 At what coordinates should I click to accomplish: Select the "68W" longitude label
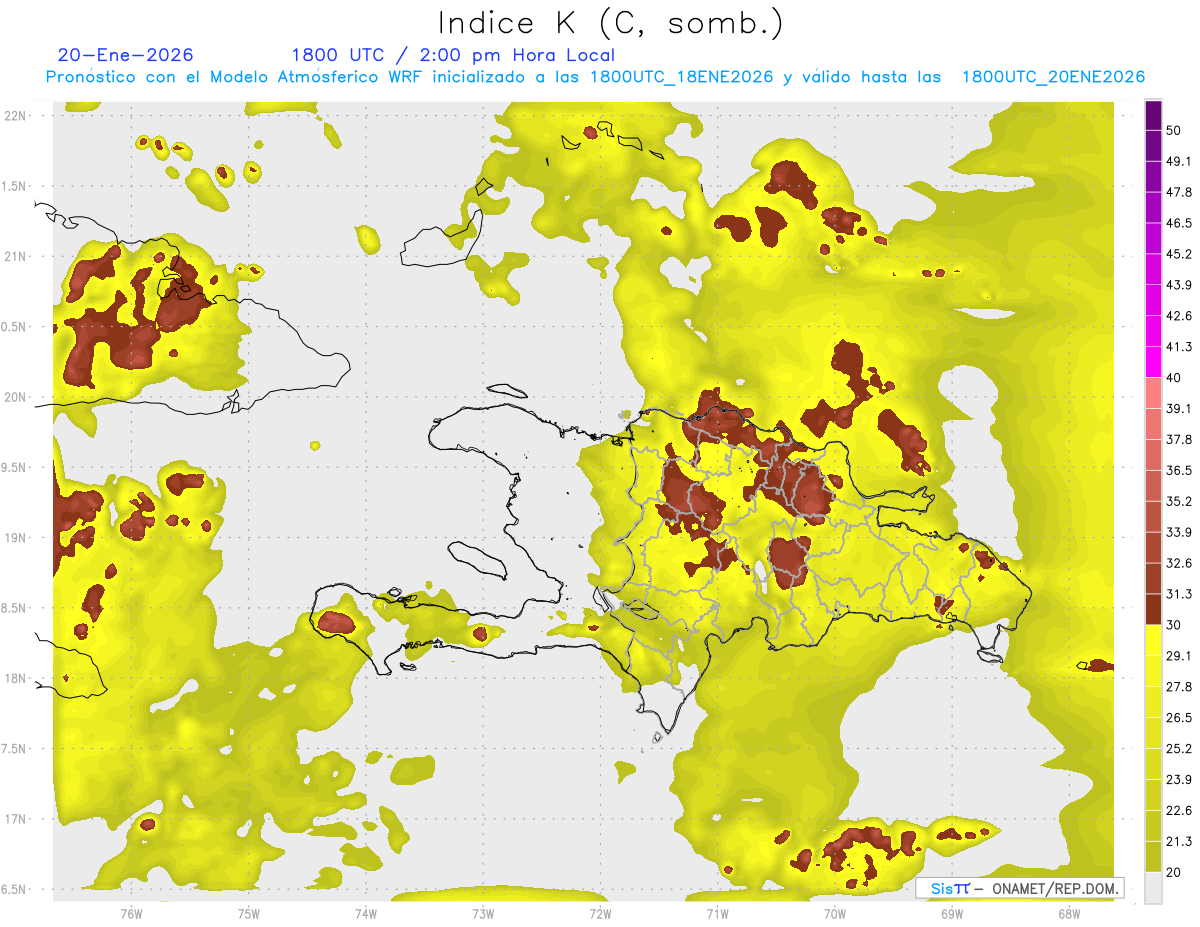click(x=1069, y=913)
